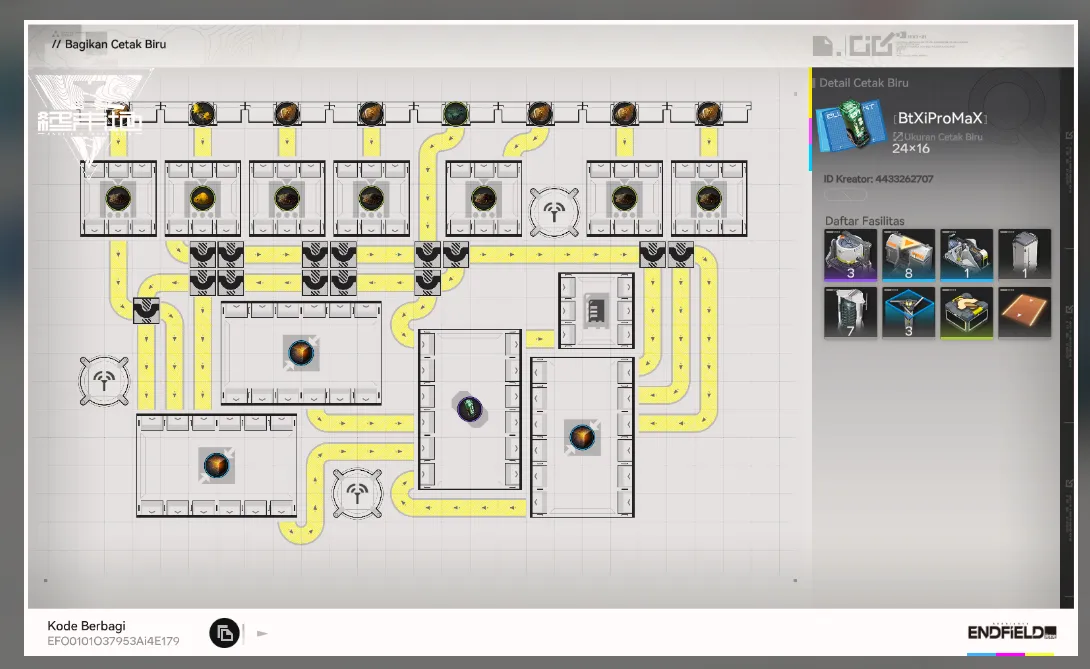Click the gray arrow beside the copy icon
The width and height of the screenshot is (1090, 669).
[x=262, y=634]
